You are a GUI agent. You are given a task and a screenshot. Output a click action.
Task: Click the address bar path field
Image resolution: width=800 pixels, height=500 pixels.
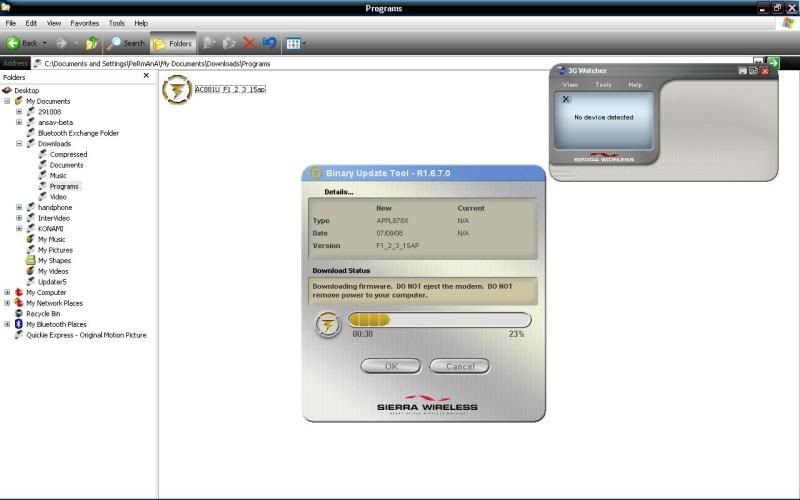click(x=392, y=63)
